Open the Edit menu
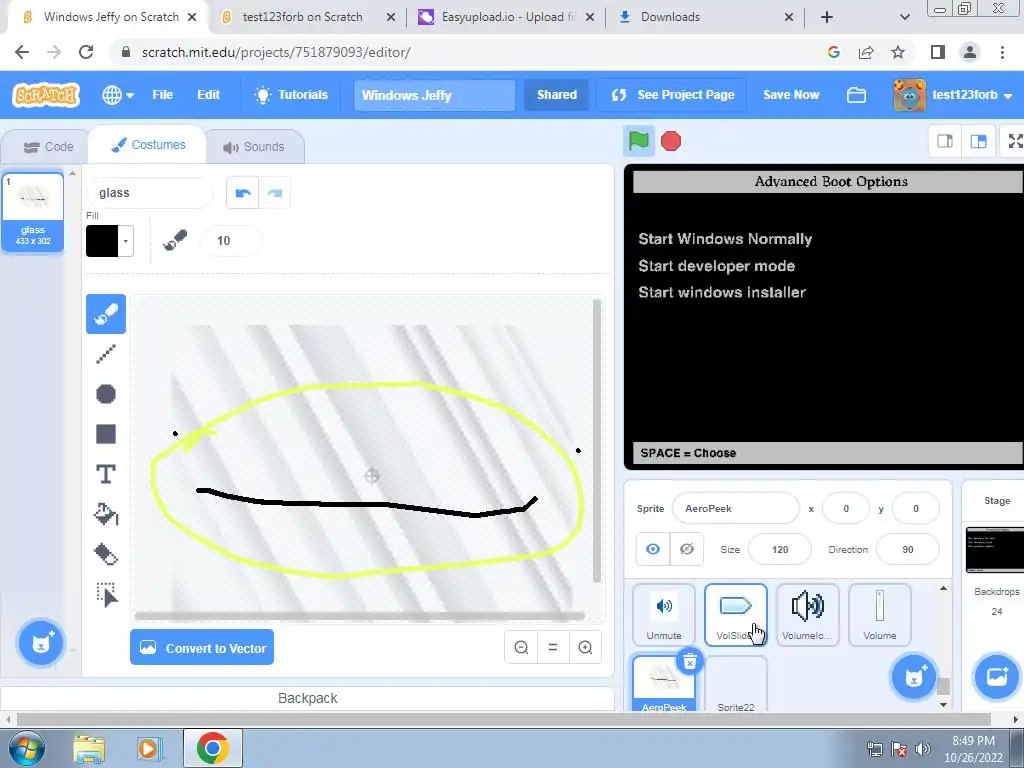The image size is (1024, 768). (208, 95)
